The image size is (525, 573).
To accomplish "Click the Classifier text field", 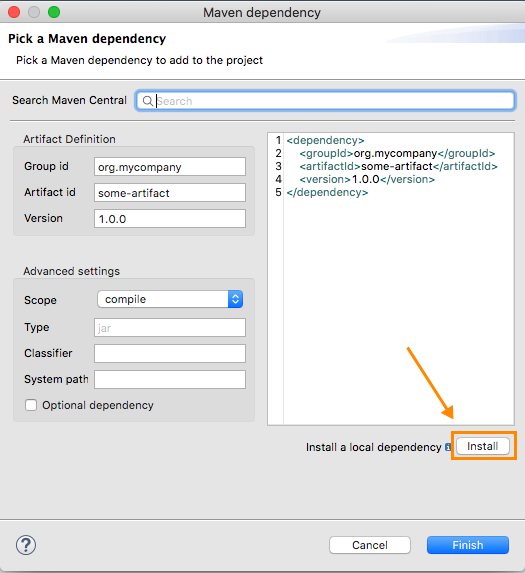I will pos(170,353).
